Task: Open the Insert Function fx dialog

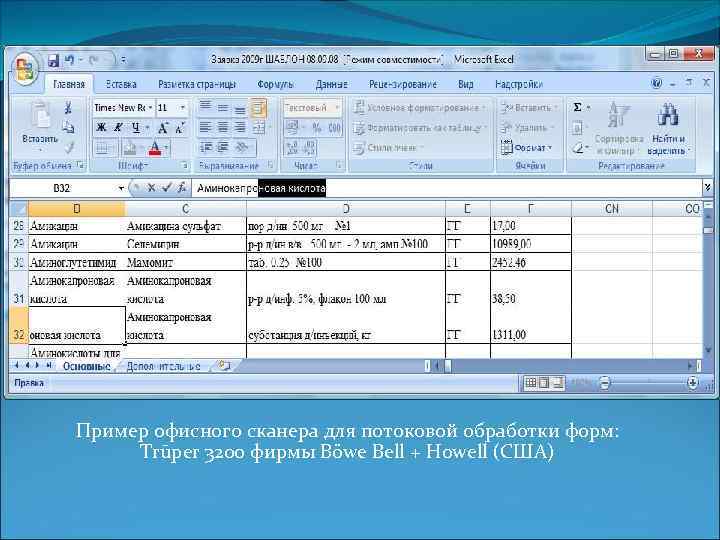Action: 182,187
